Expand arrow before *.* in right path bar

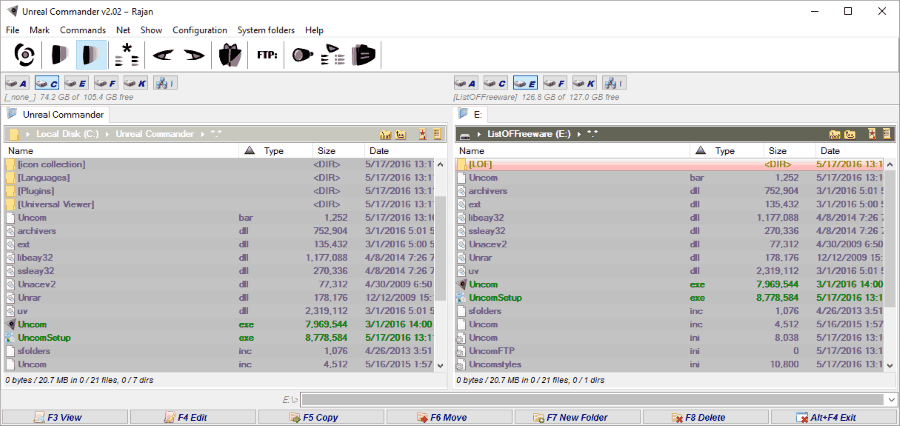(x=579, y=134)
